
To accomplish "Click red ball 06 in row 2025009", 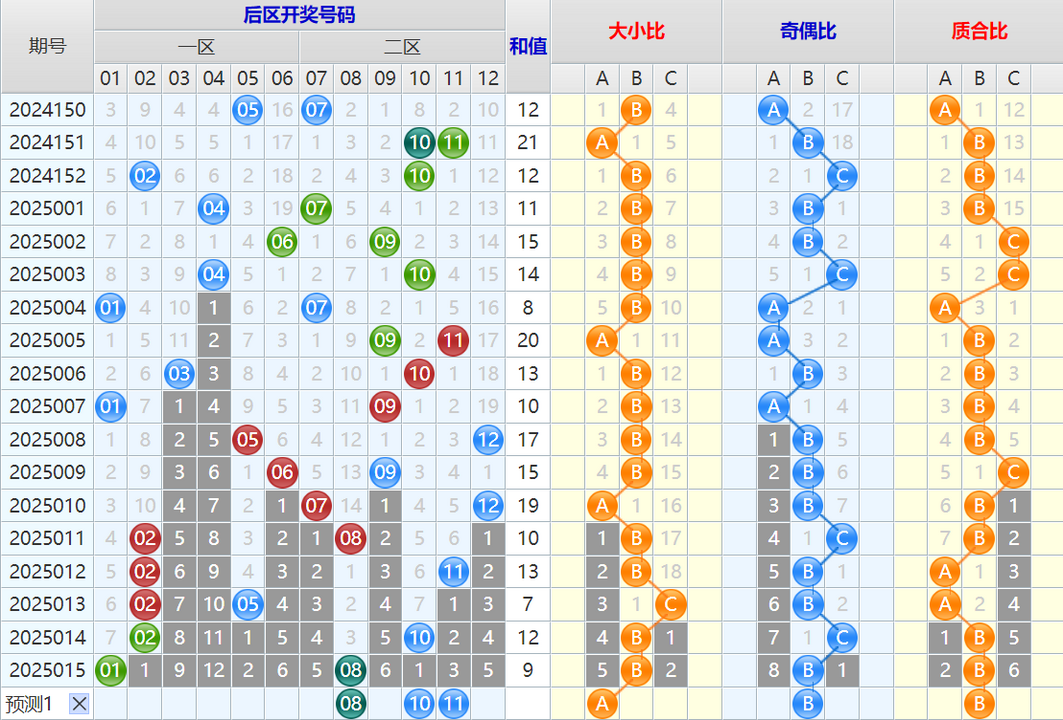I will coord(282,472).
